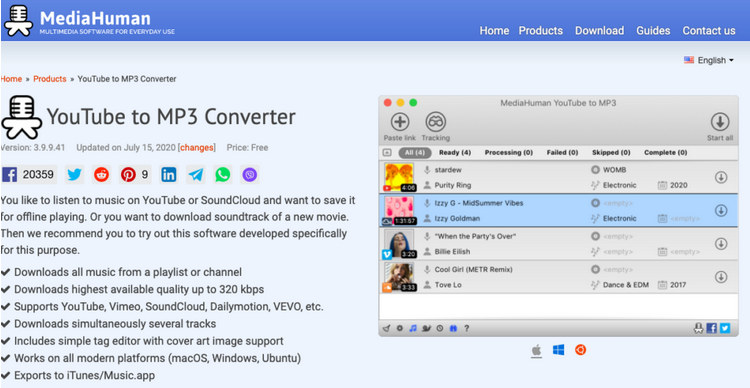Open Home in the top navigation

coord(494,31)
